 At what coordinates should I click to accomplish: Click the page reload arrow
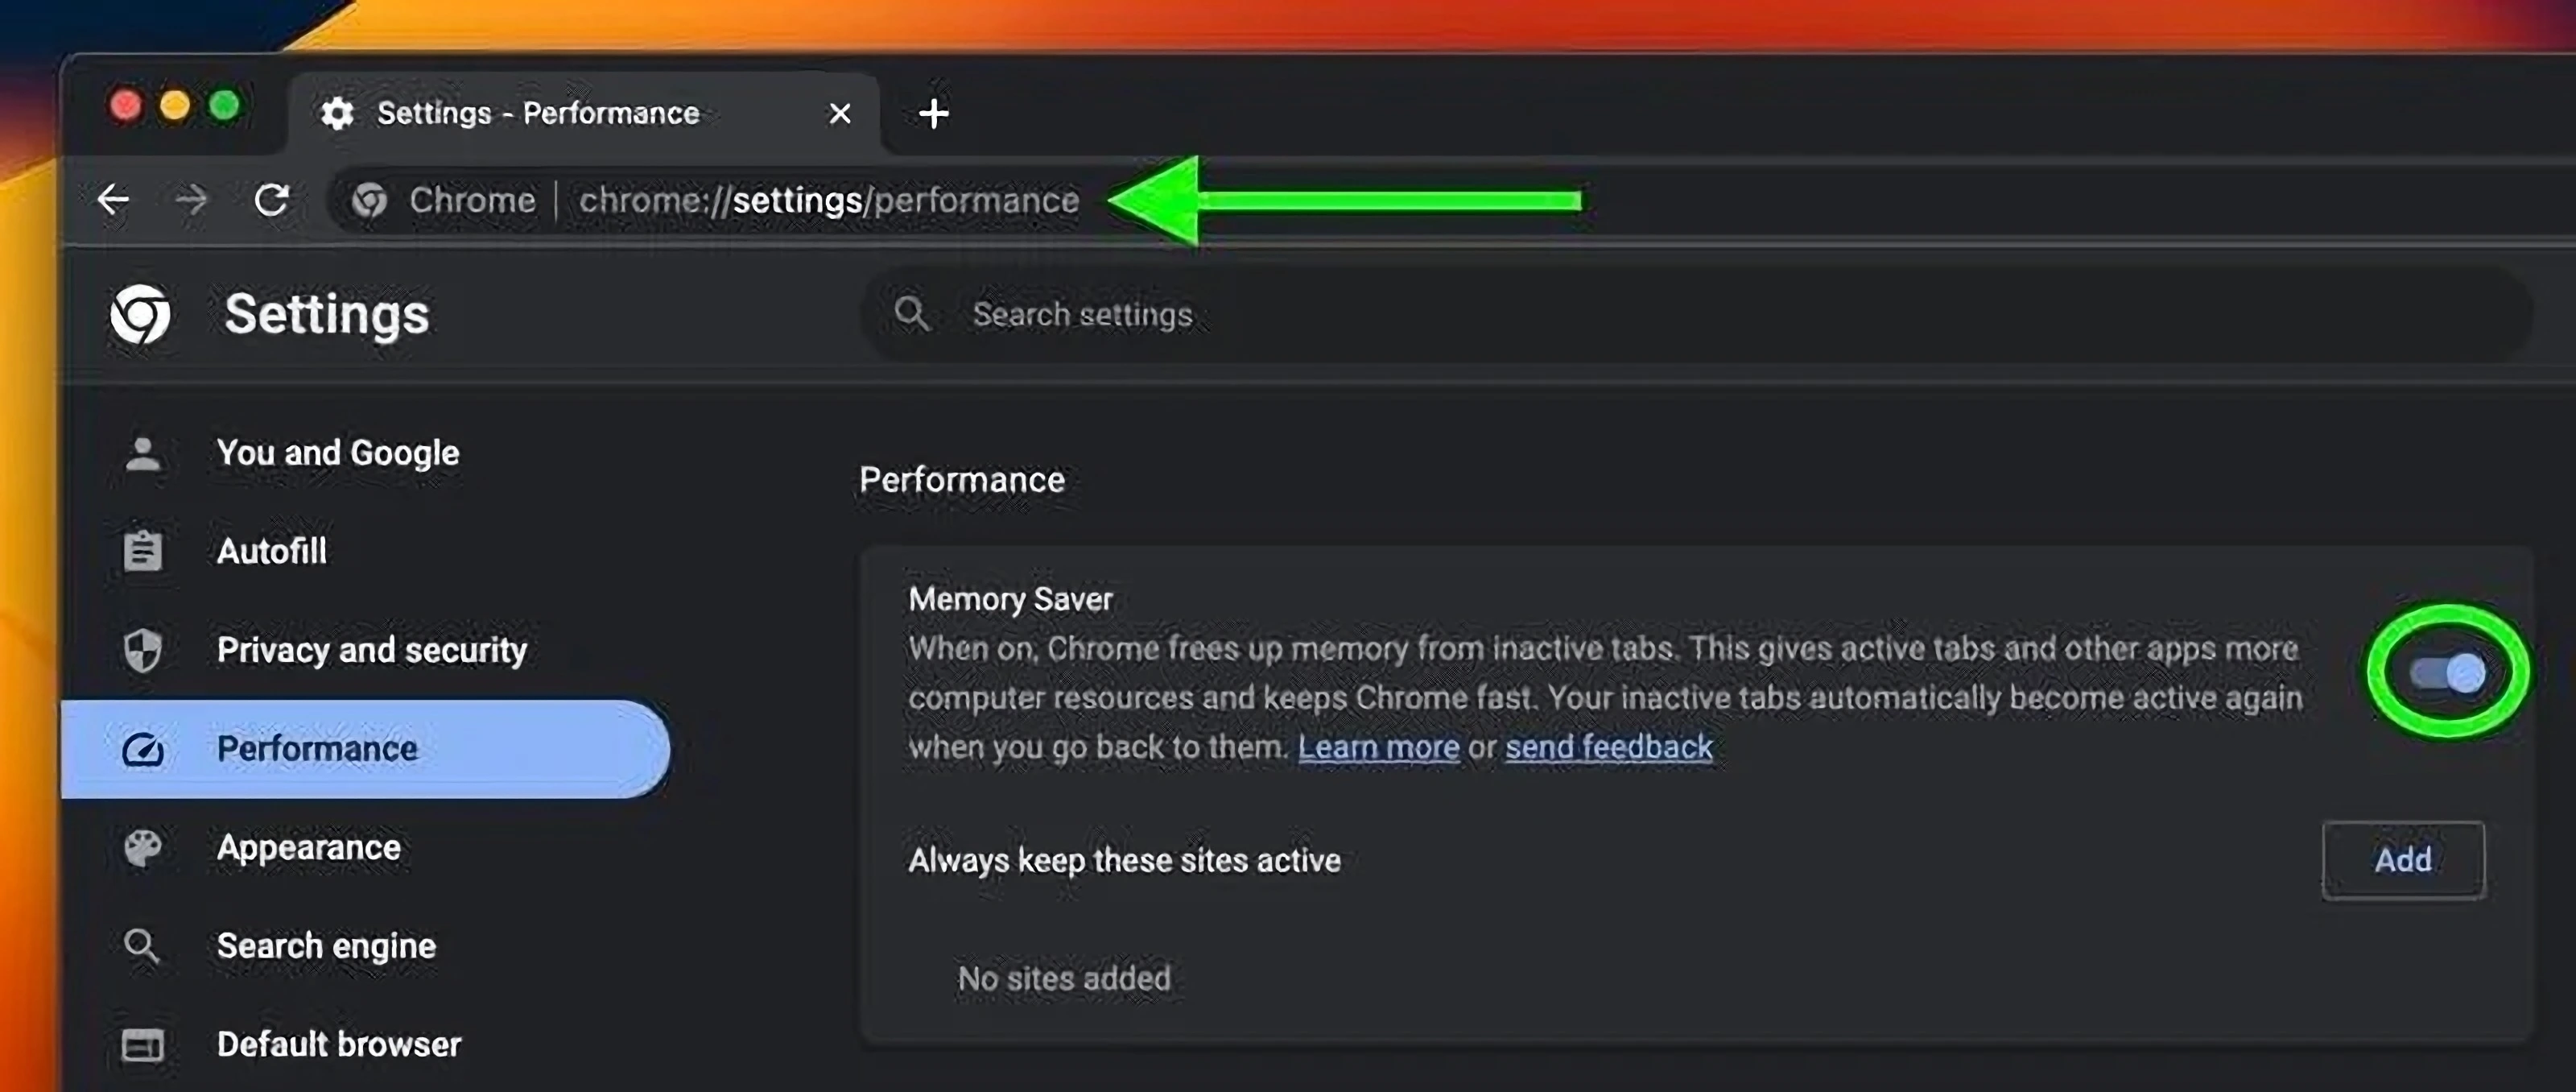[272, 199]
